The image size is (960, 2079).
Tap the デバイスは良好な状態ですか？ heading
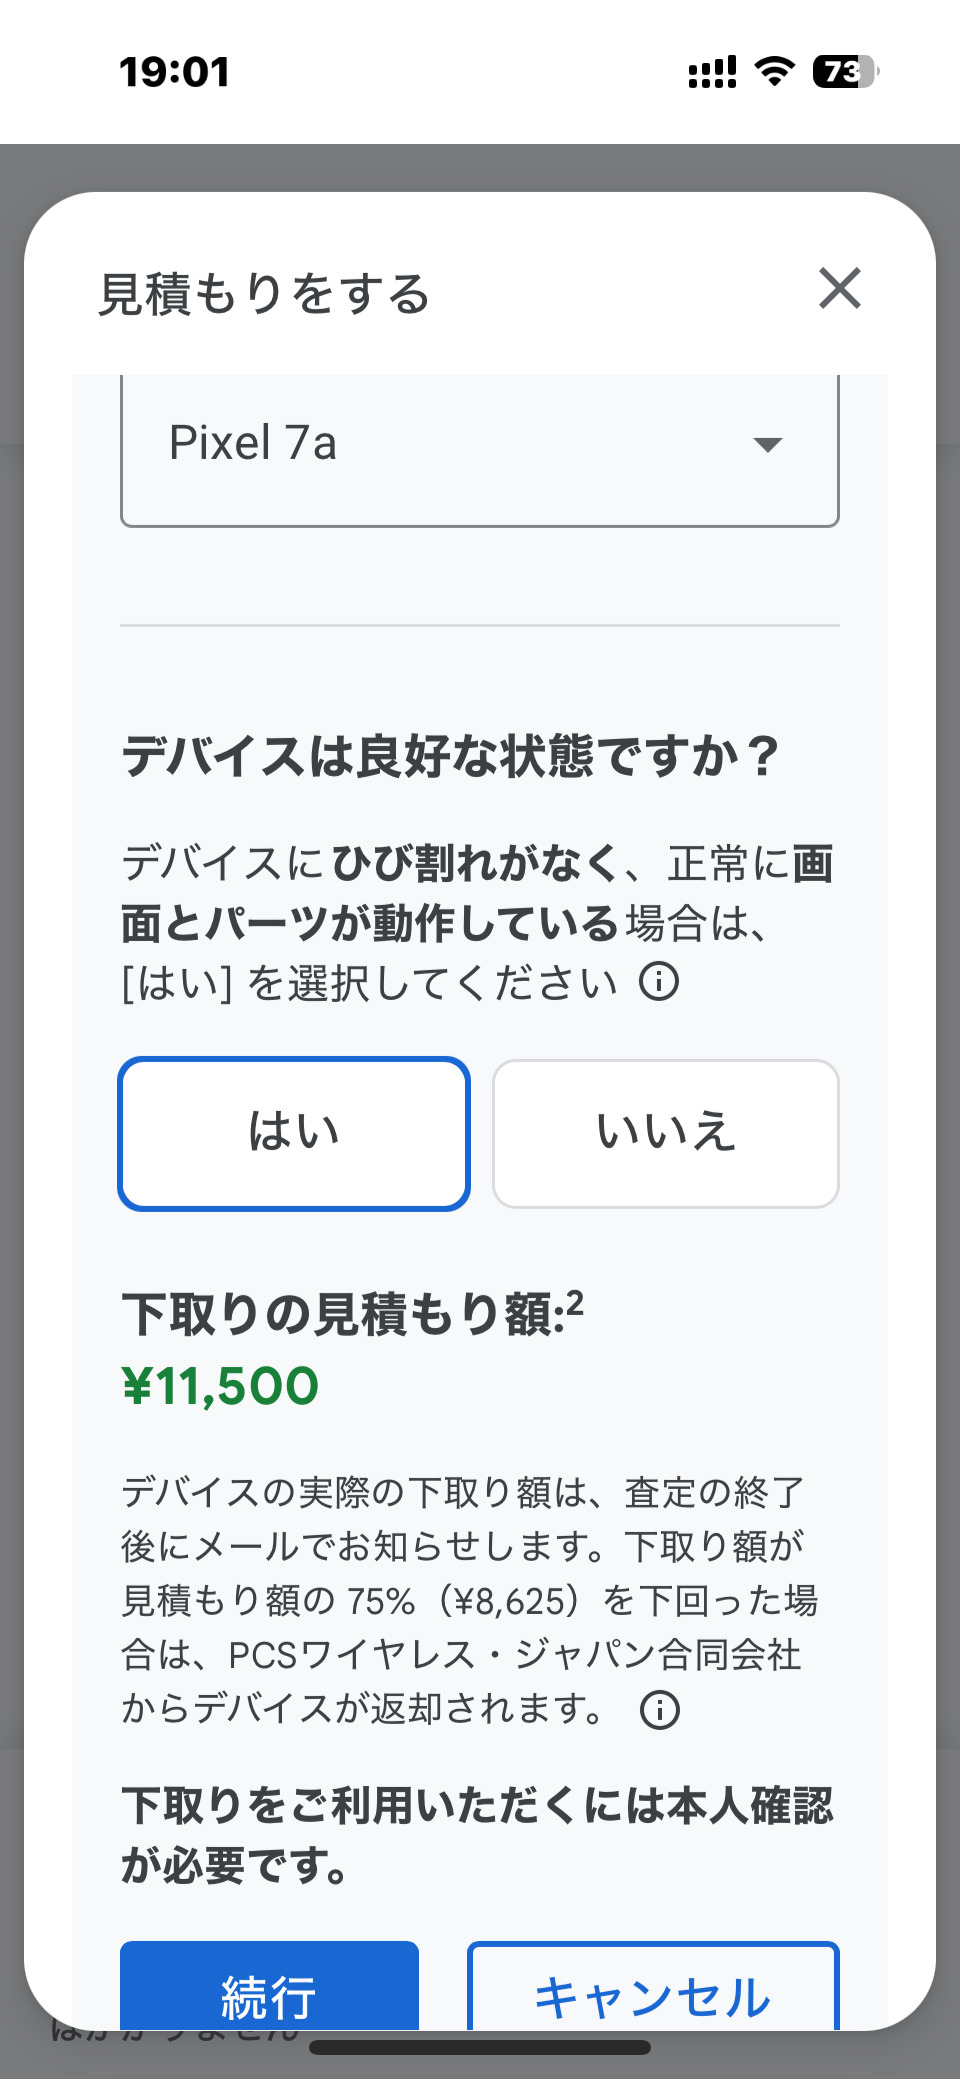pyautogui.click(x=450, y=756)
